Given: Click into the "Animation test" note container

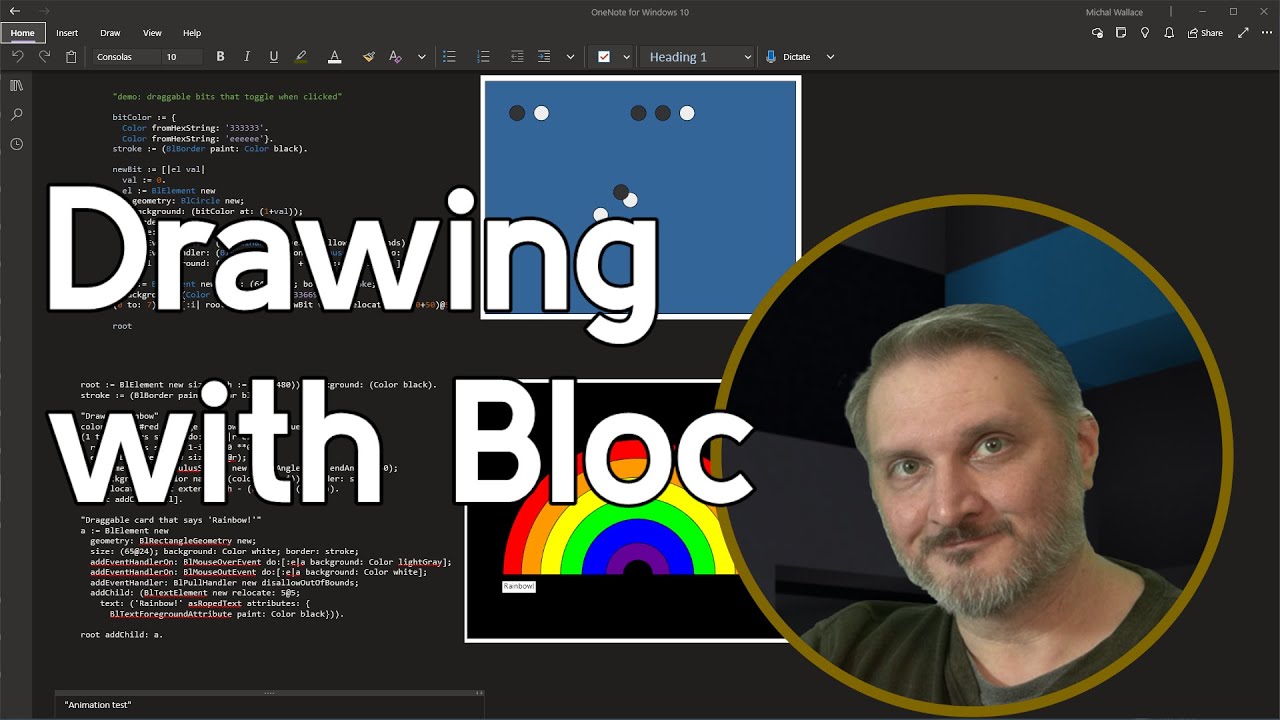Looking at the screenshot, I should coord(269,705).
